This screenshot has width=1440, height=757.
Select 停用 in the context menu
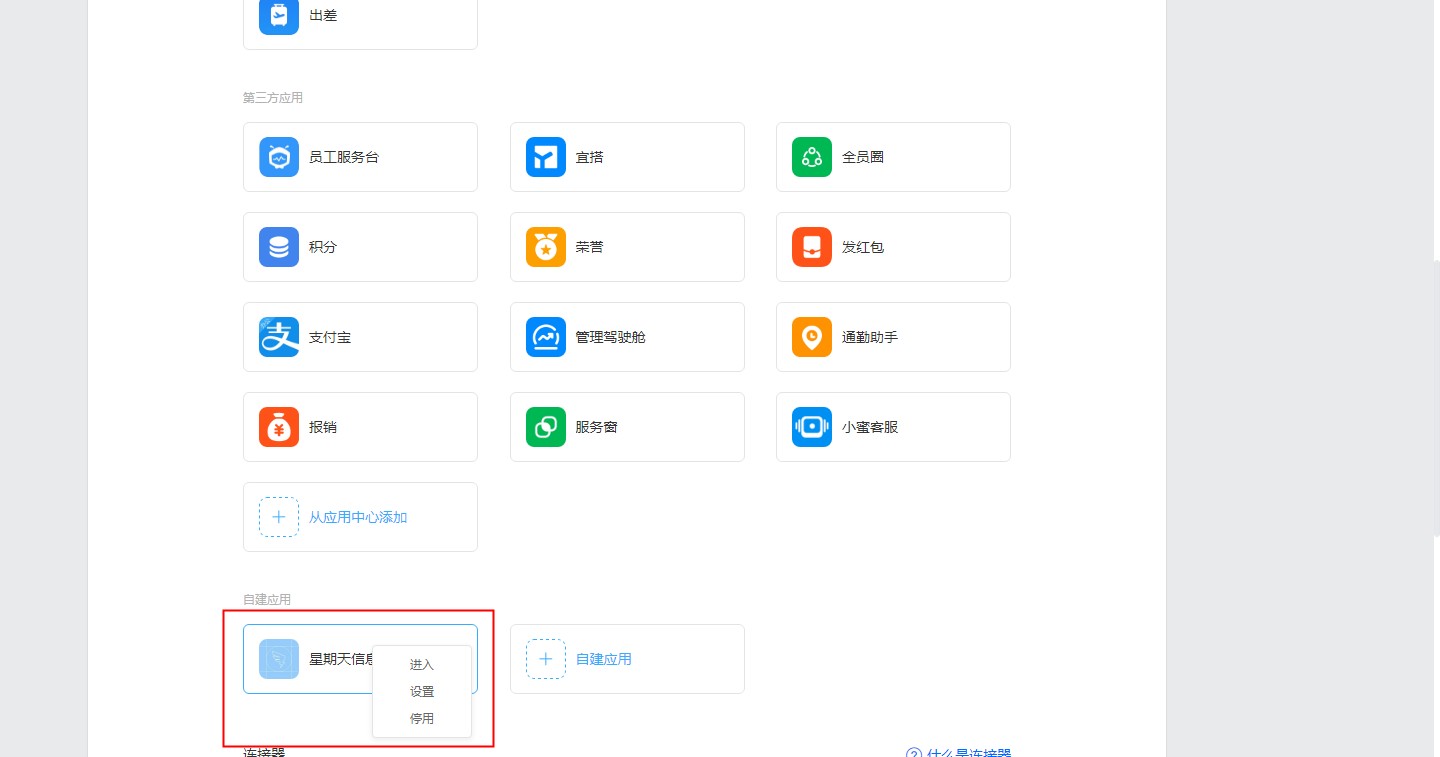pos(422,719)
